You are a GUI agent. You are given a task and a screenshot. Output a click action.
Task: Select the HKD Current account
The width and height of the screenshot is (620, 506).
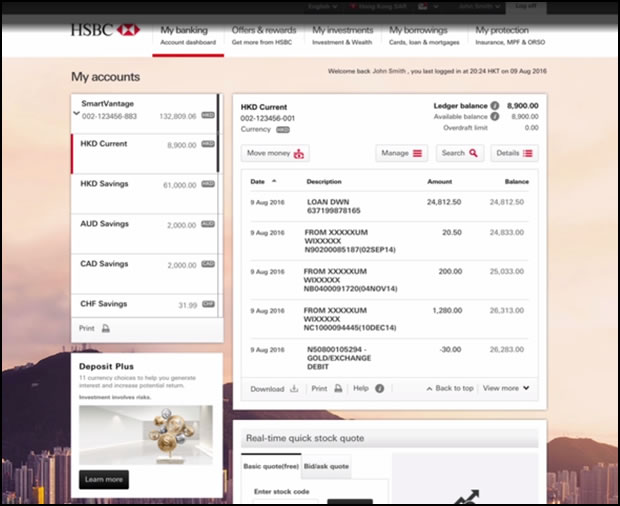(144, 154)
